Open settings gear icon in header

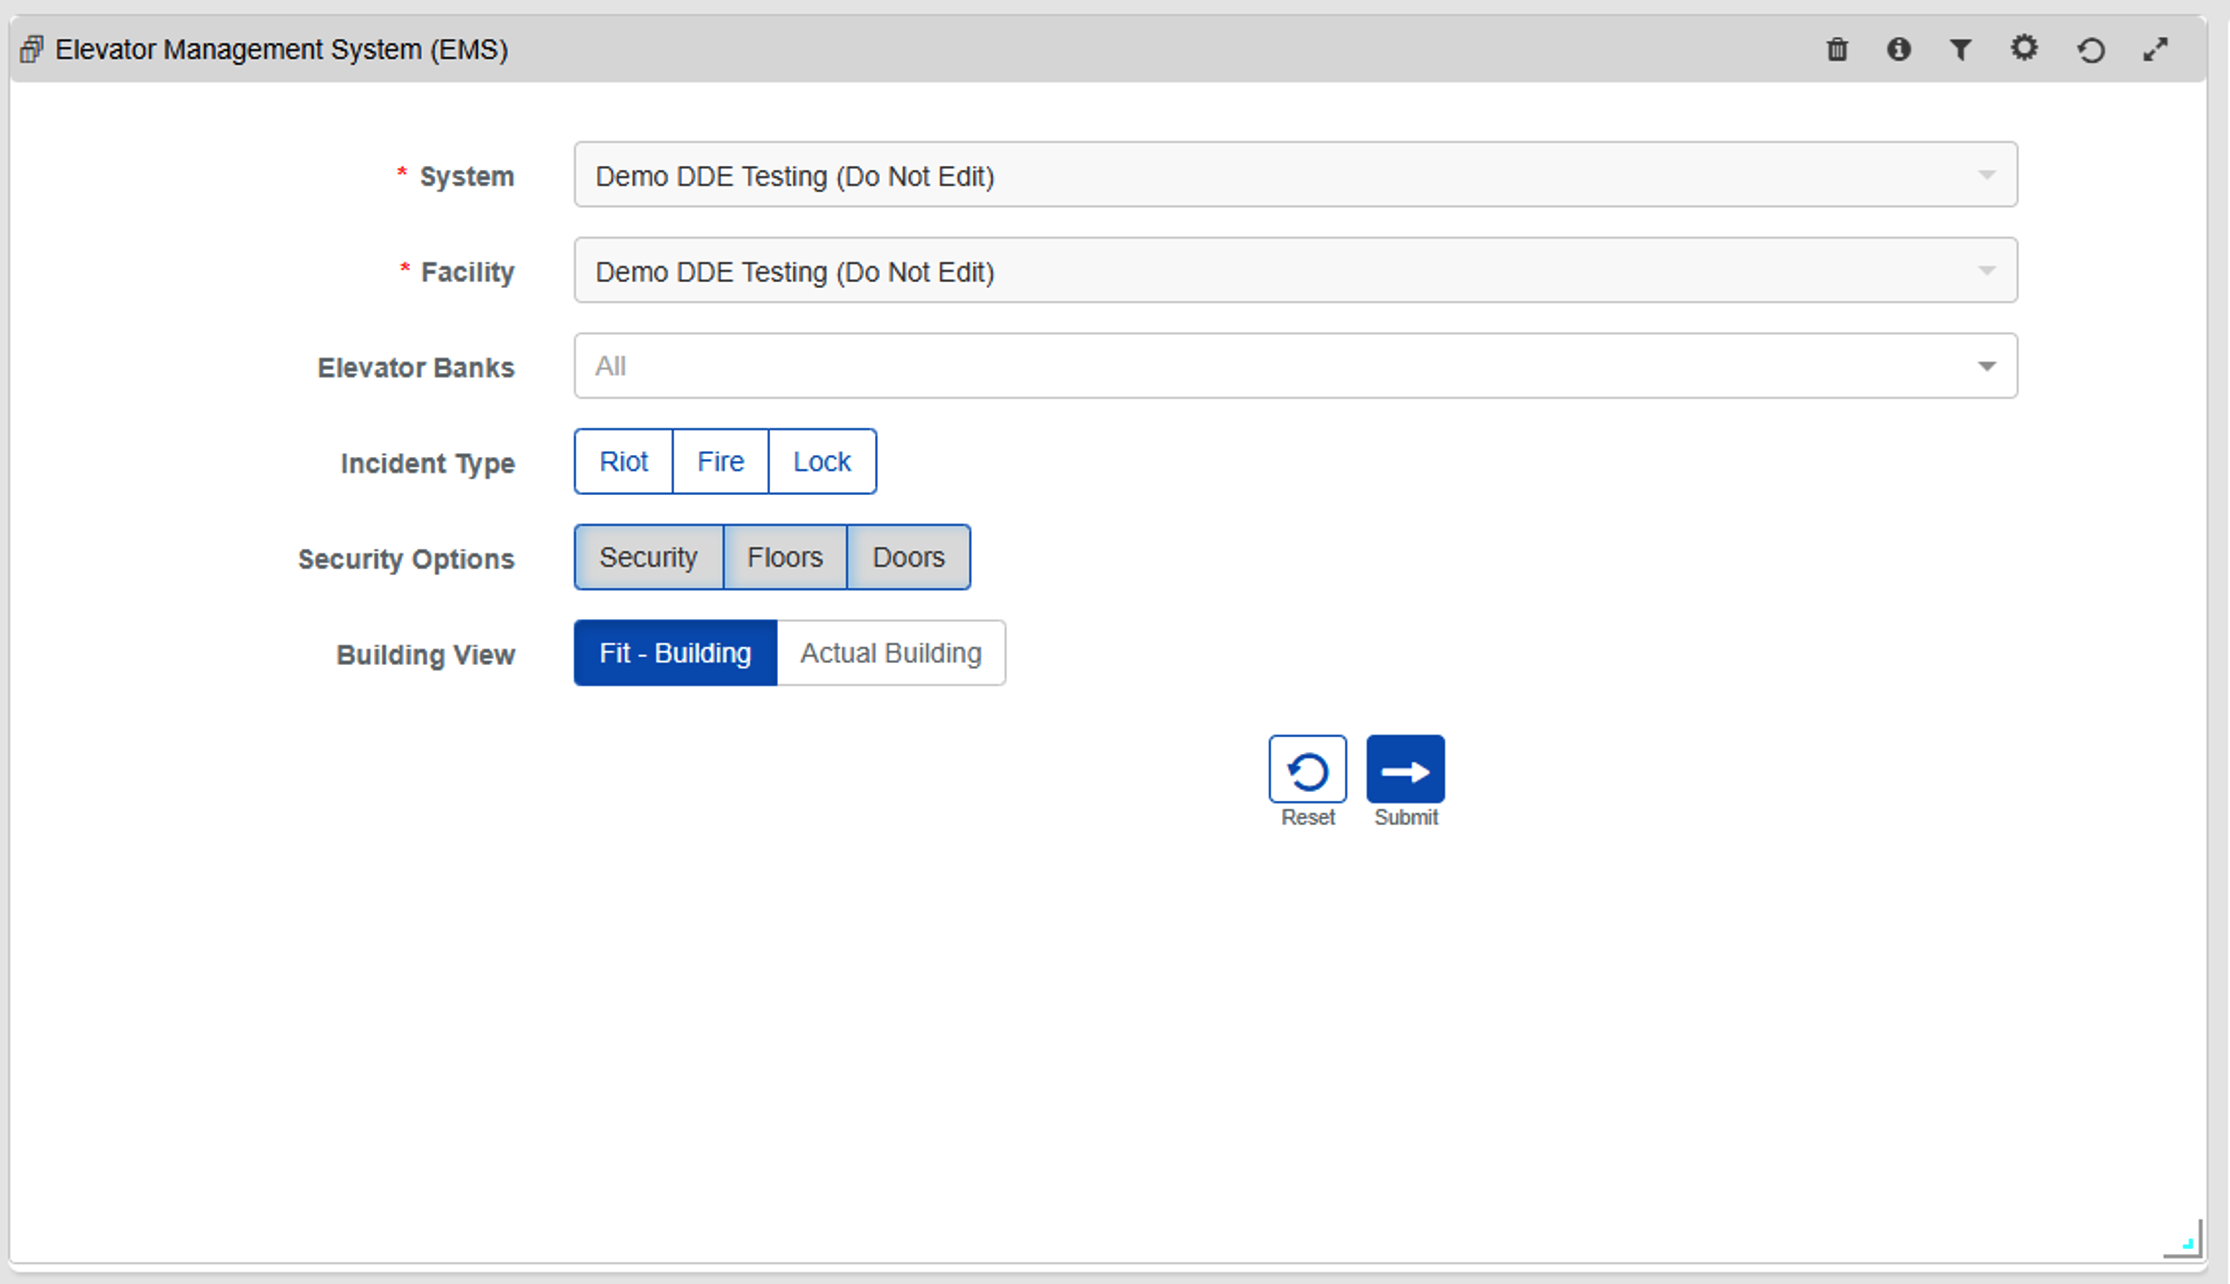[2024, 48]
